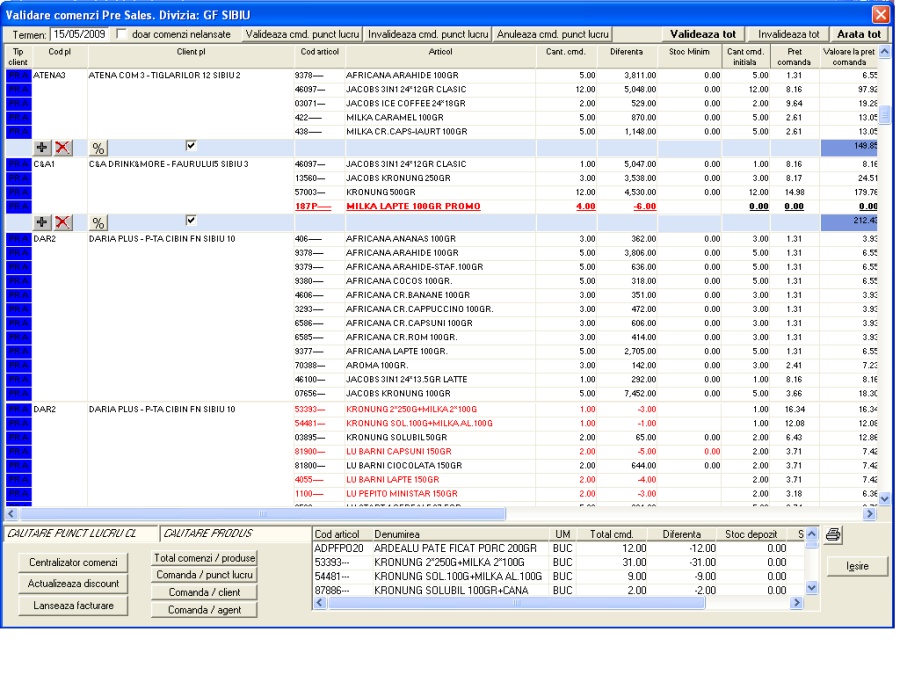Click the 'Stoc depozit' column header
The height and width of the screenshot is (675, 900).
pyautogui.click(x=751, y=534)
